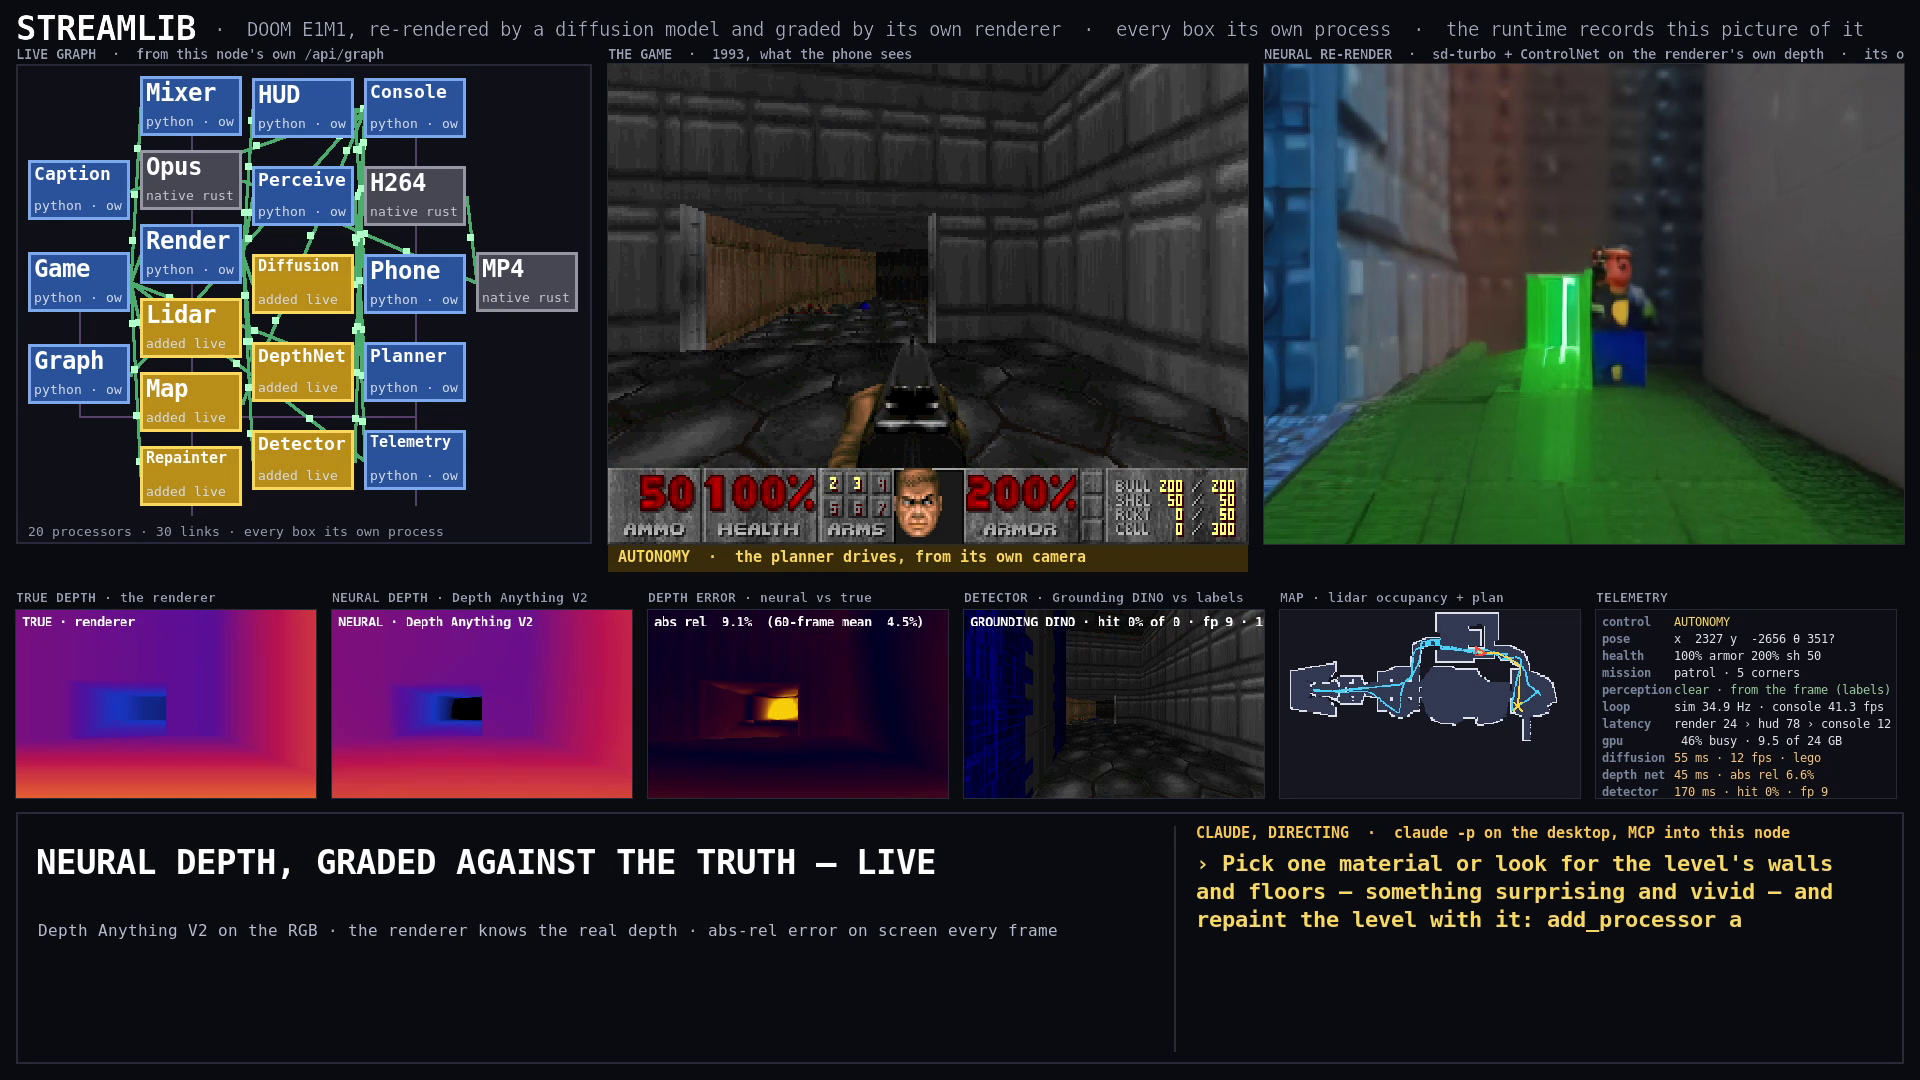Click the depth error abs rel heatmap
This screenshot has height=1080, width=1920.
(798, 704)
